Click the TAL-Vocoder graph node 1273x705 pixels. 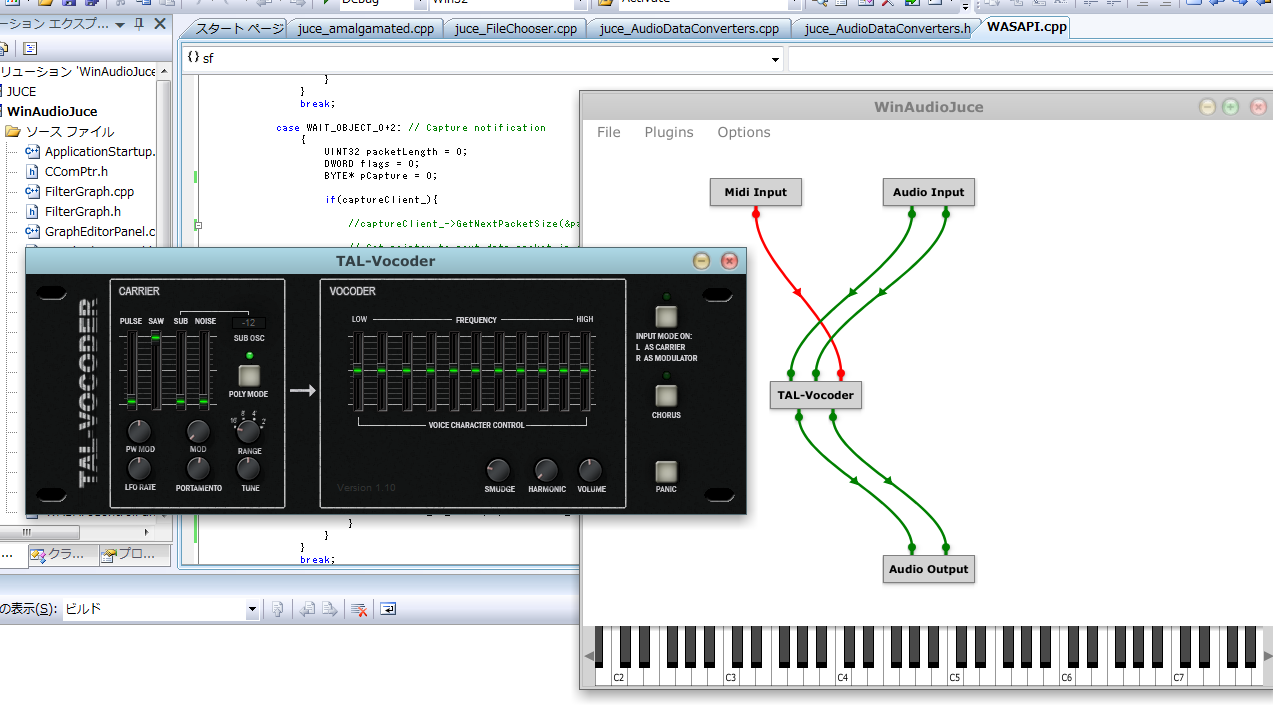815,395
